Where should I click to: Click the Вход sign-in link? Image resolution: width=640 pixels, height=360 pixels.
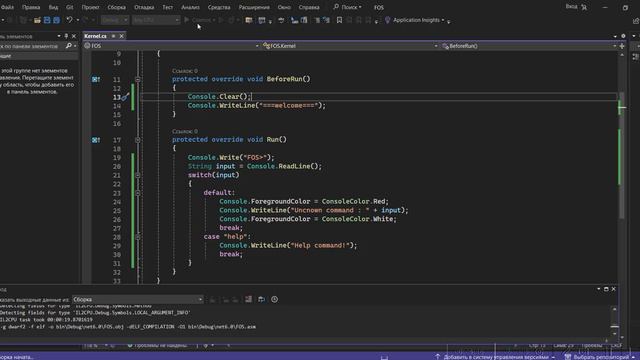(571, 7)
